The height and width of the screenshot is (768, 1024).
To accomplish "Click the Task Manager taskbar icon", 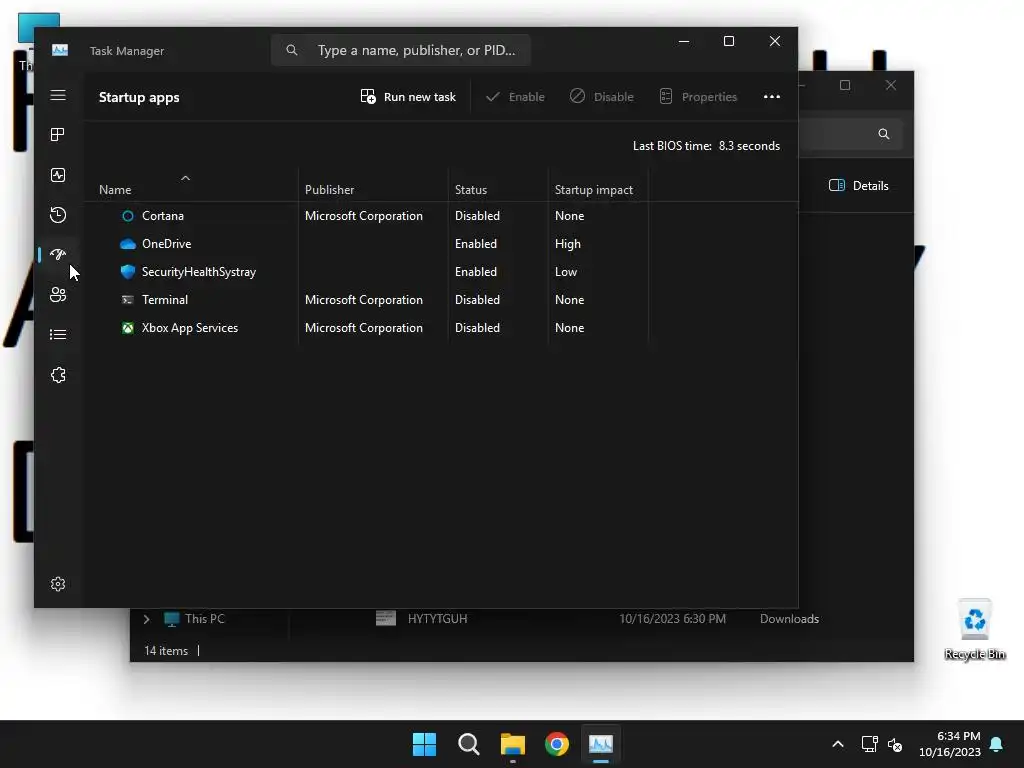I will [601, 744].
